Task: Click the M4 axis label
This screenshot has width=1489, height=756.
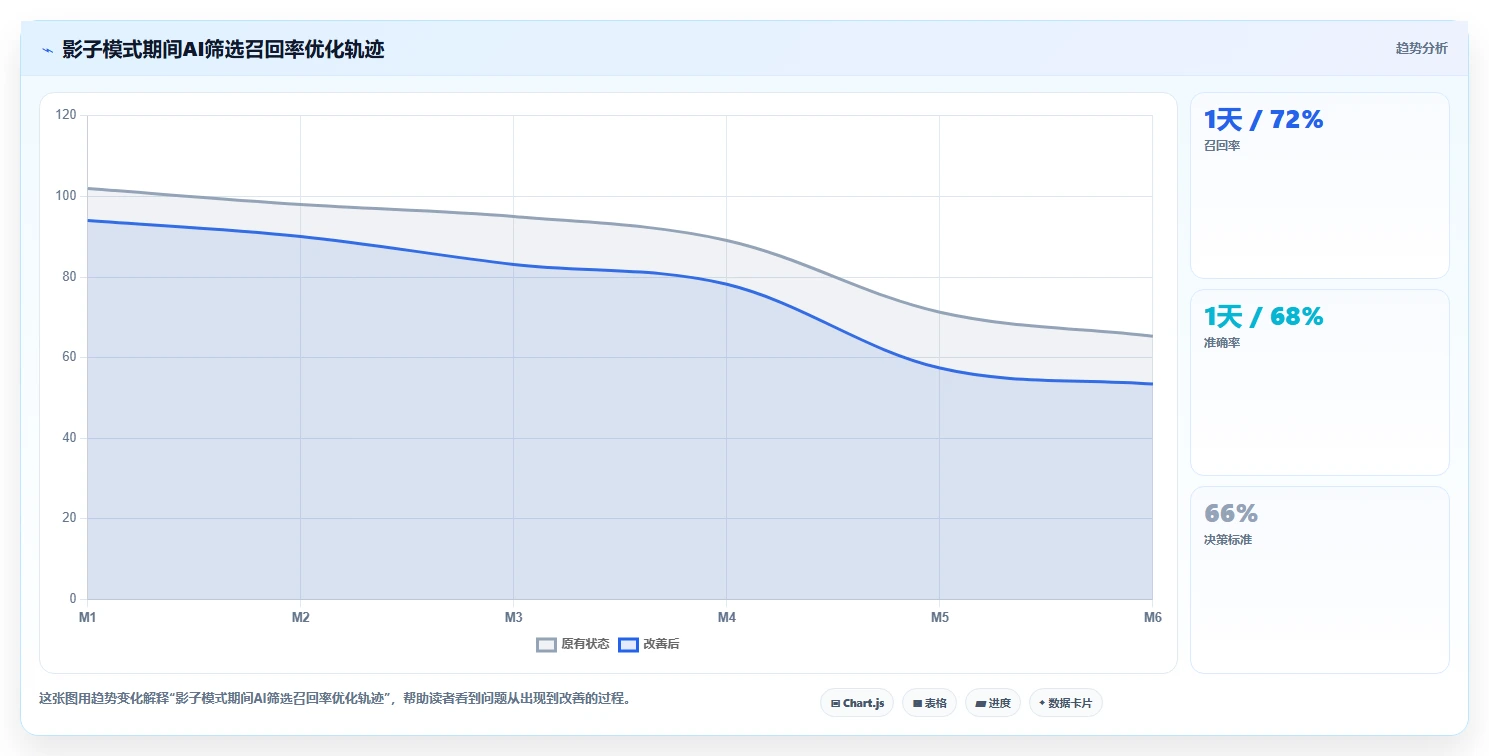Action: pos(727,617)
